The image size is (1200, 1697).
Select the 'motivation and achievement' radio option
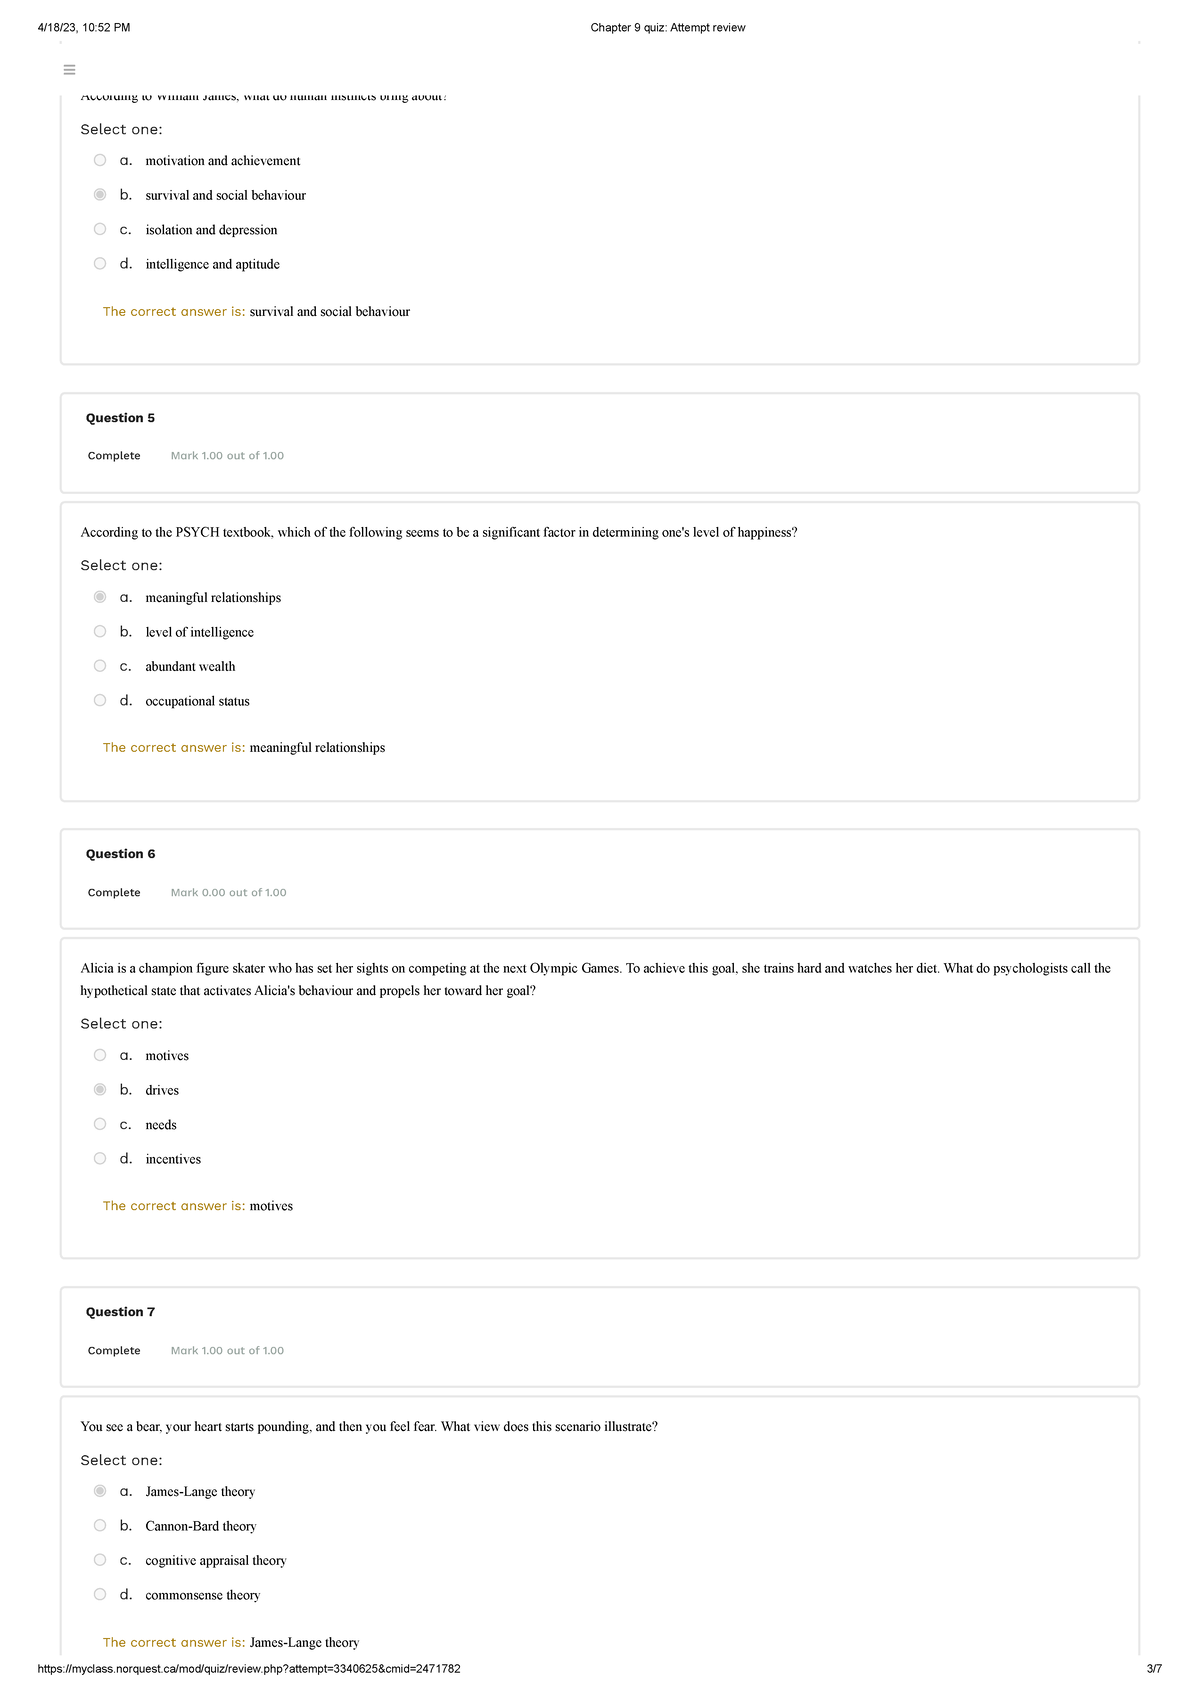[100, 160]
